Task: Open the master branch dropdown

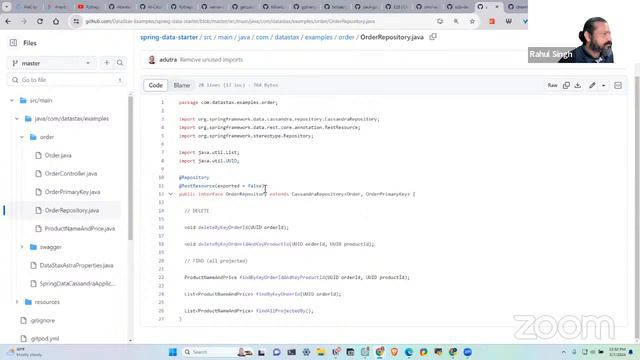Action: tap(52, 63)
